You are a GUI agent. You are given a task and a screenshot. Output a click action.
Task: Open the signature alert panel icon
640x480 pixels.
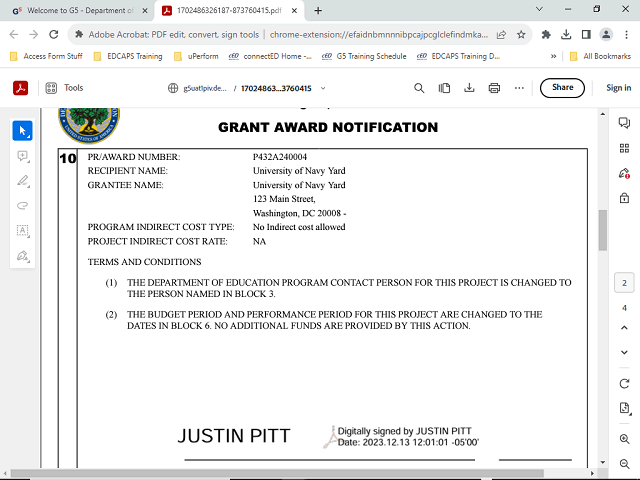coord(624,173)
